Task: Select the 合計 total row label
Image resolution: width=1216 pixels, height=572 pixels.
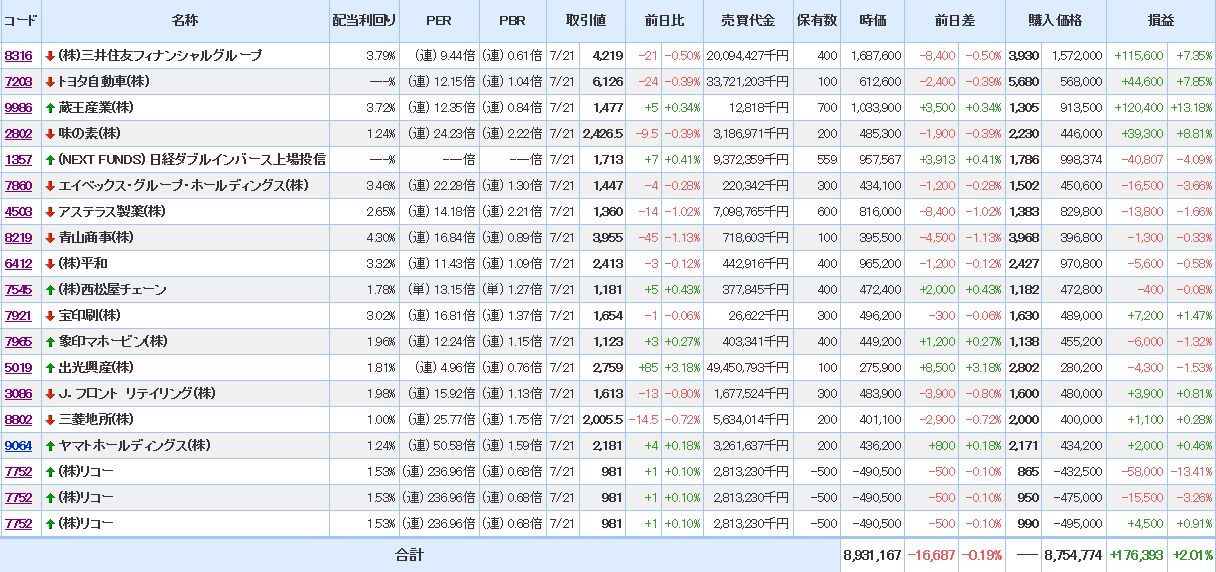Action: [x=410, y=555]
